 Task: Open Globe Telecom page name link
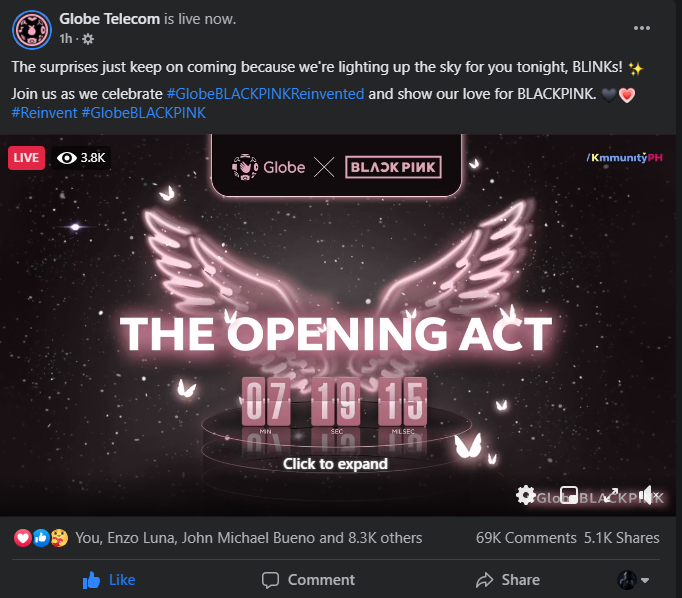click(x=110, y=19)
